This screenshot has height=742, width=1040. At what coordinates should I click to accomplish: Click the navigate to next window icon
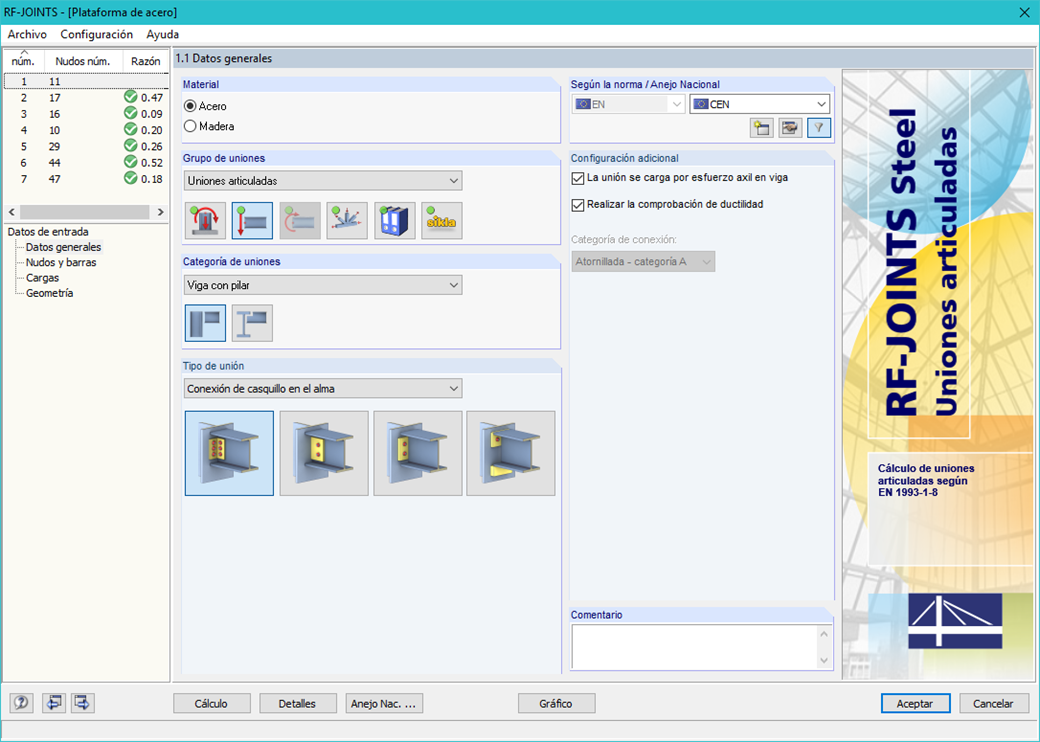[82, 703]
